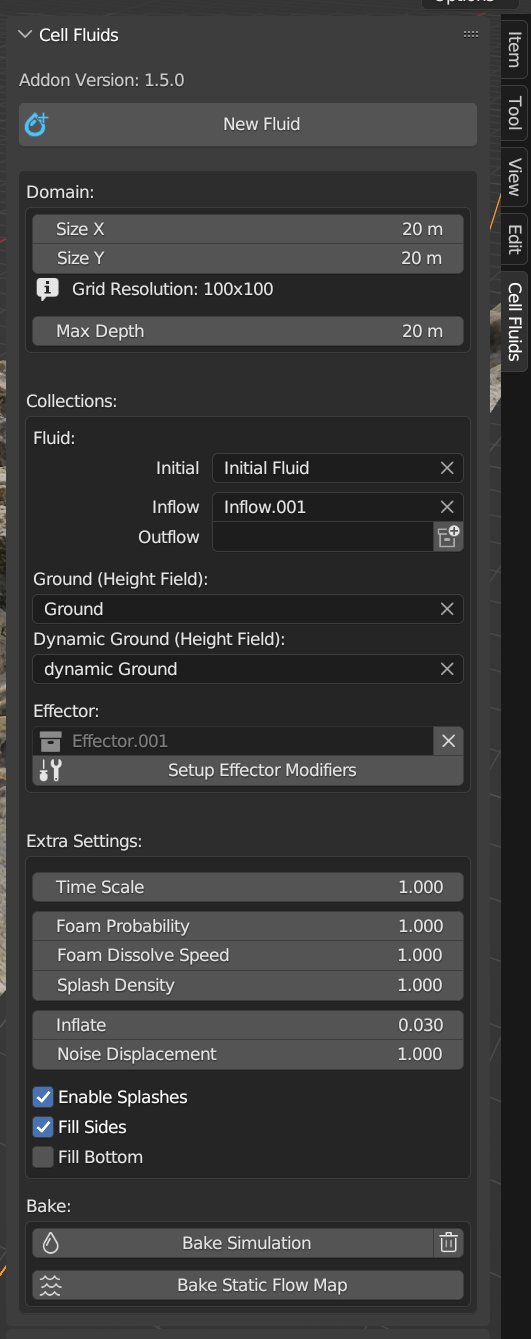
Task: Clear the dynamic Ground collection with X
Action: [x=447, y=669]
